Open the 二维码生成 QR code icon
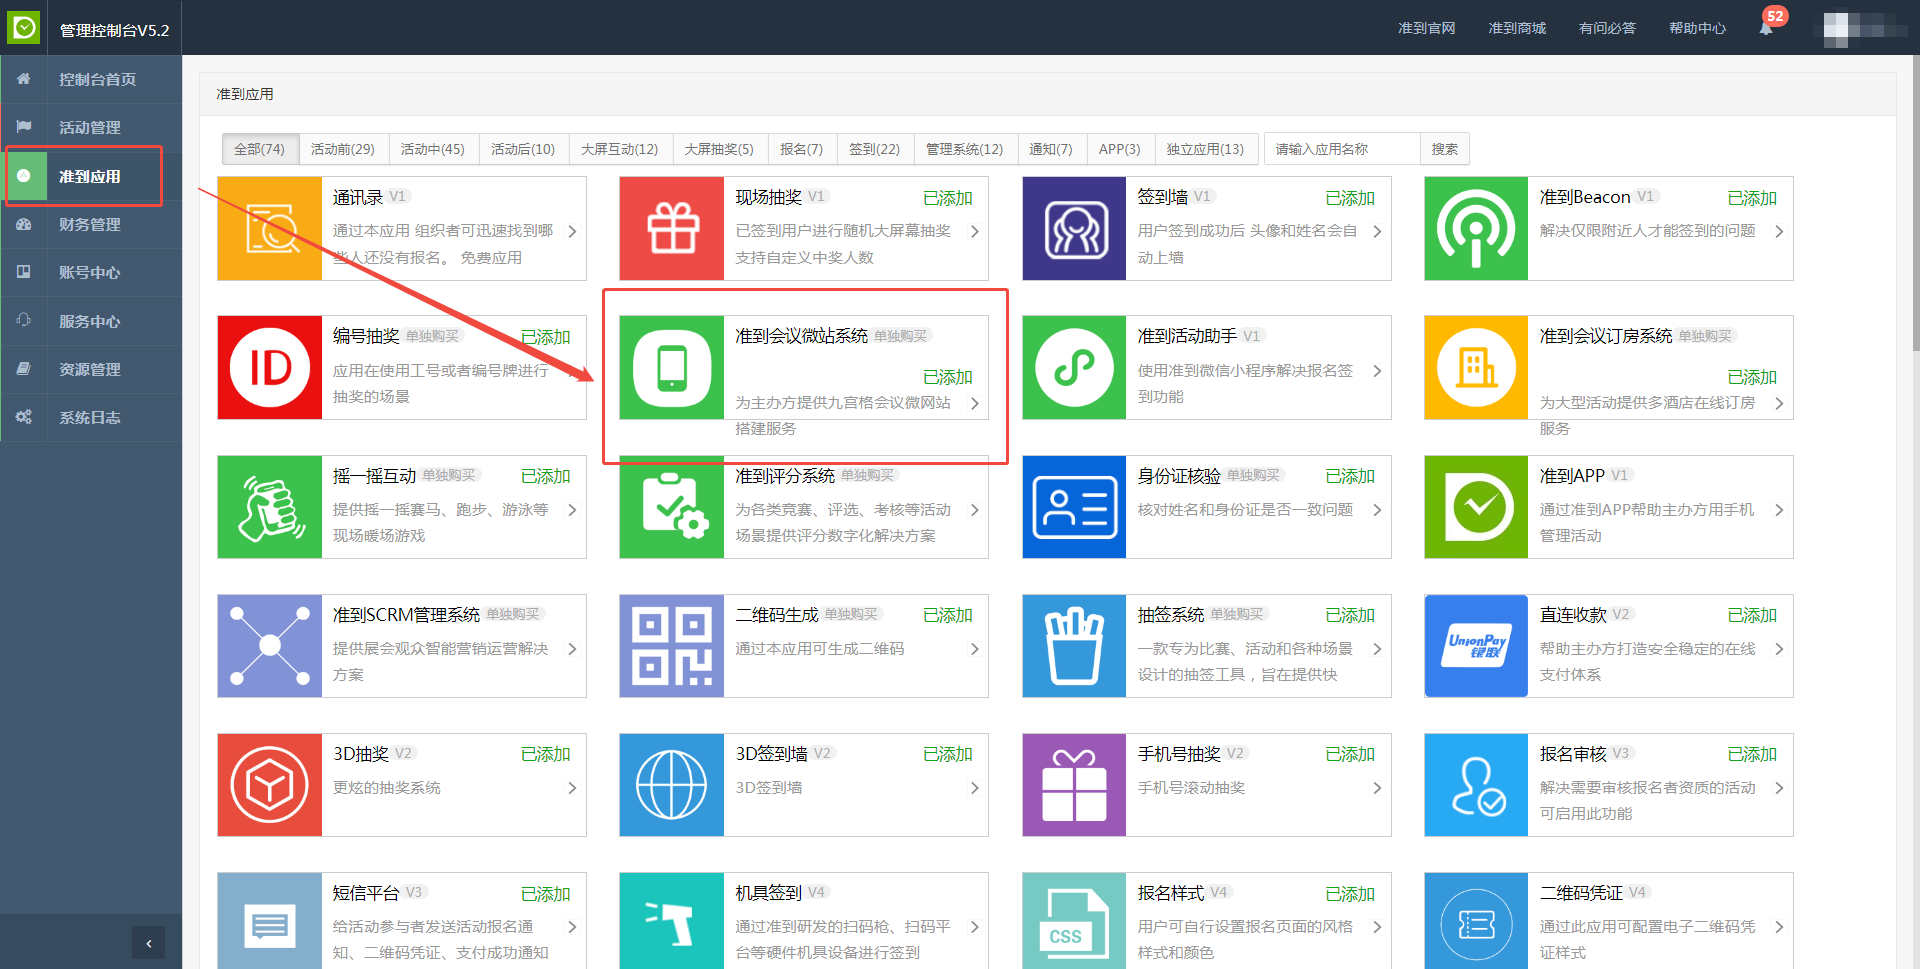Screen dimensions: 1920x969 click(x=672, y=646)
